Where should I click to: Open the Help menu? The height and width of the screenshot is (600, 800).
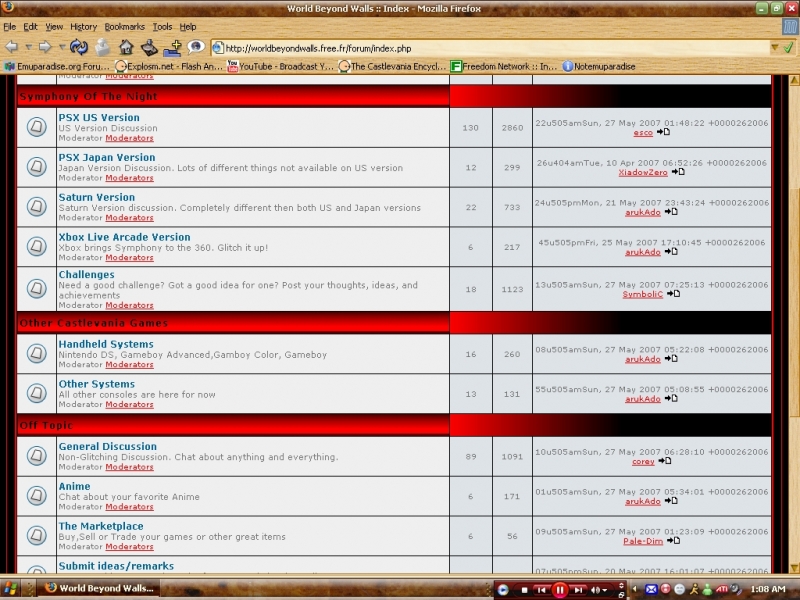tap(188, 27)
